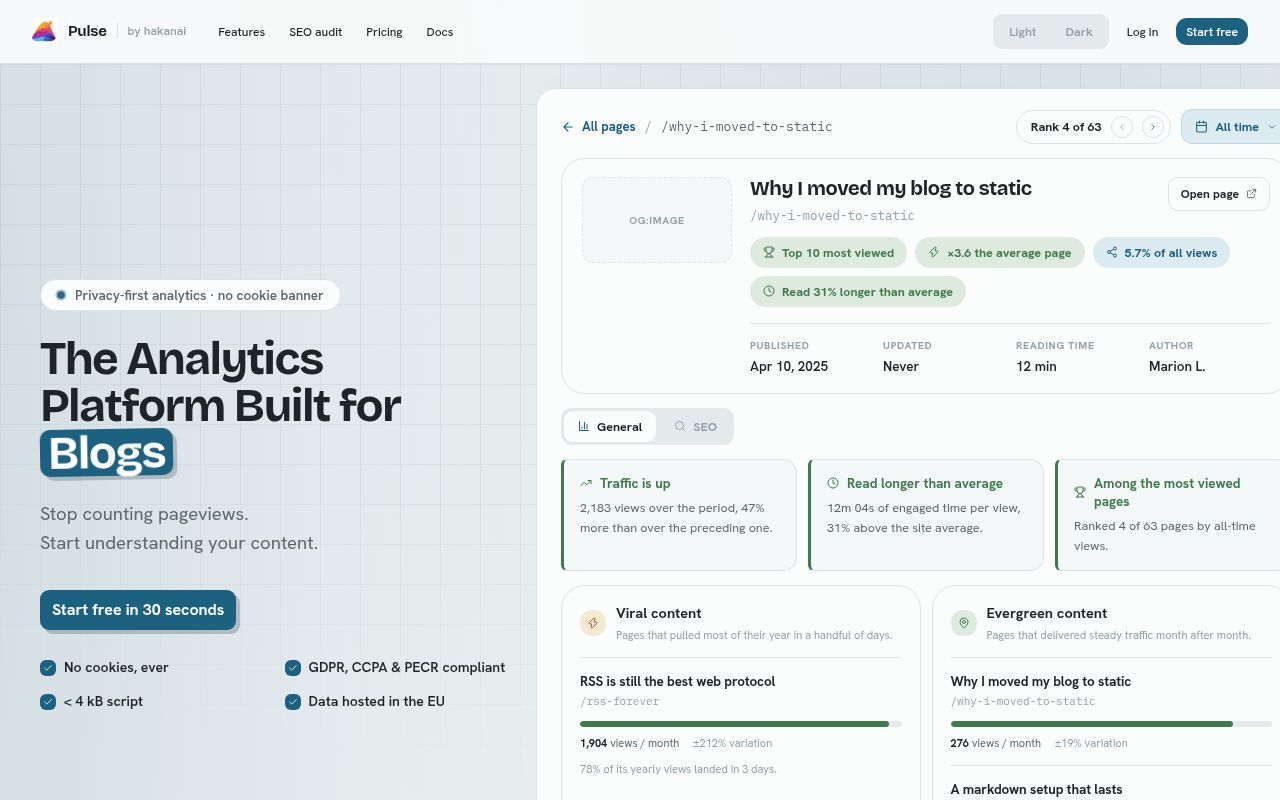The height and width of the screenshot is (800, 1280).
Task: Click the Never updated value
Action: pyautogui.click(x=900, y=366)
